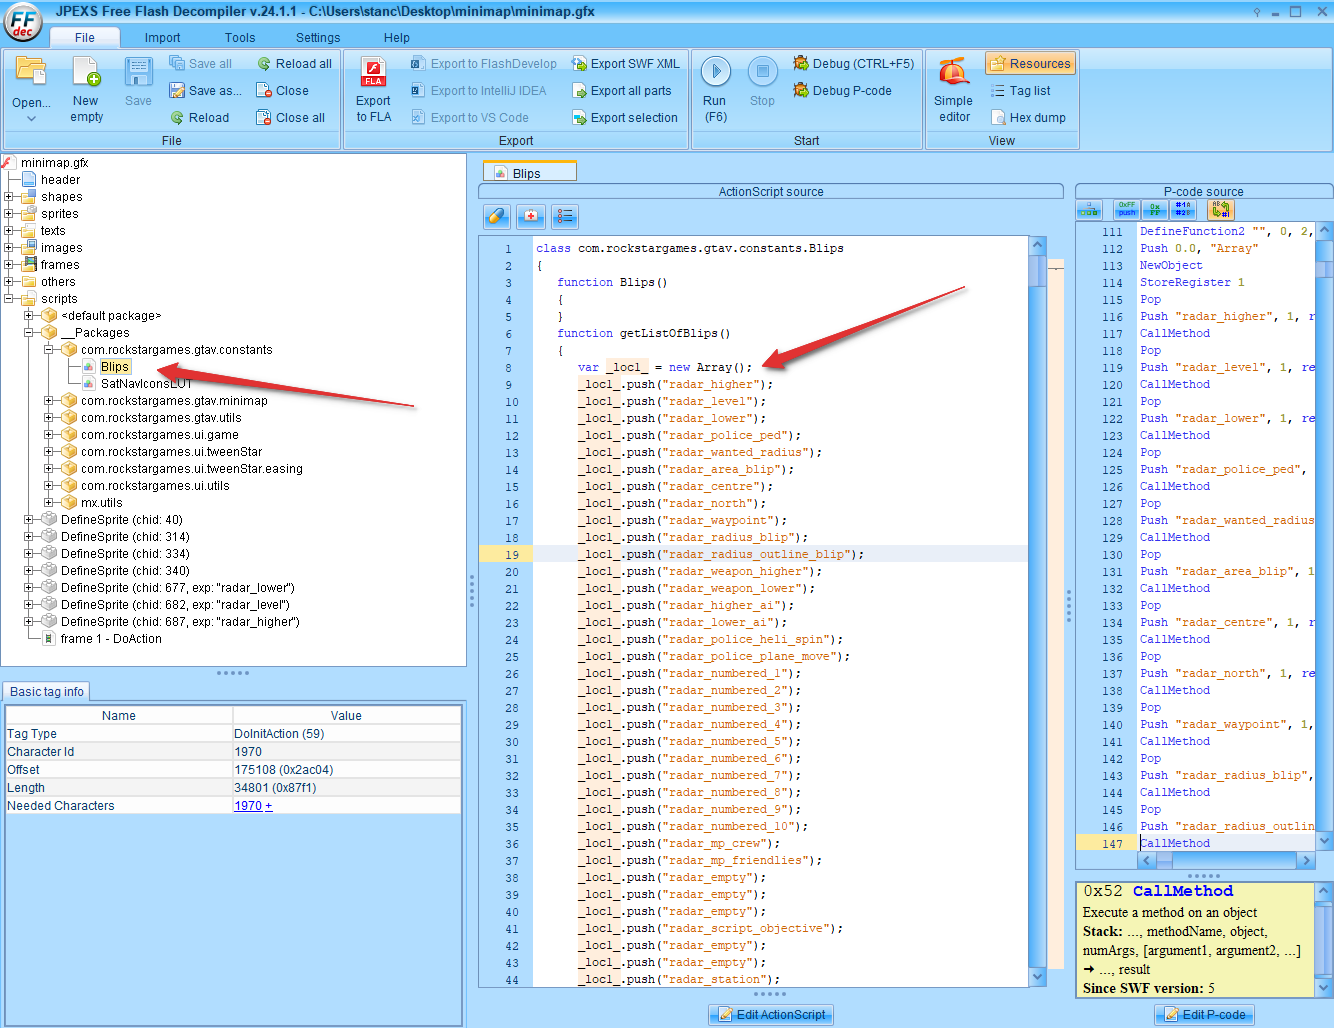This screenshot has height=1028, width=1334.
Task: Select the Blips script in the tree
Action: point(113,366)
